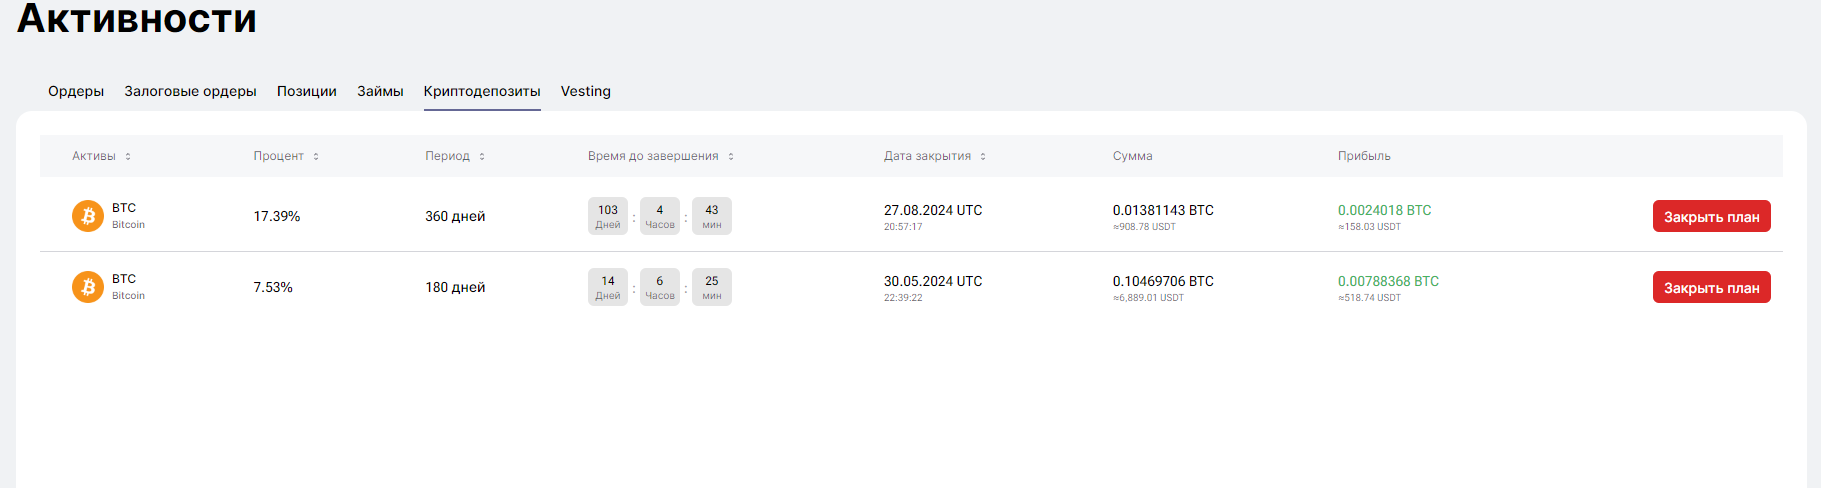Select the Криптодепозиты tab
This screenshot has height=488, width=1821.
tap(482, 91)
